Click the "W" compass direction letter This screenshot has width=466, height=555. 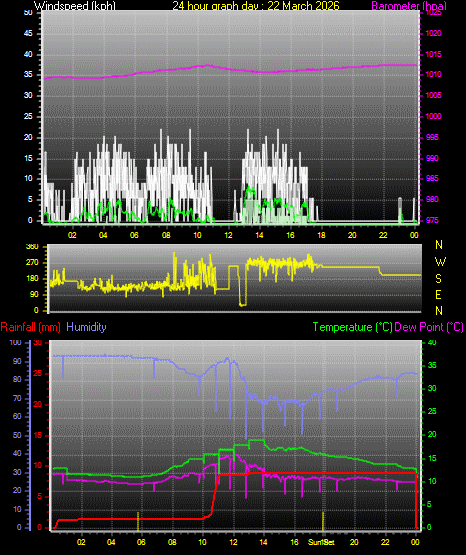point(440,262)
